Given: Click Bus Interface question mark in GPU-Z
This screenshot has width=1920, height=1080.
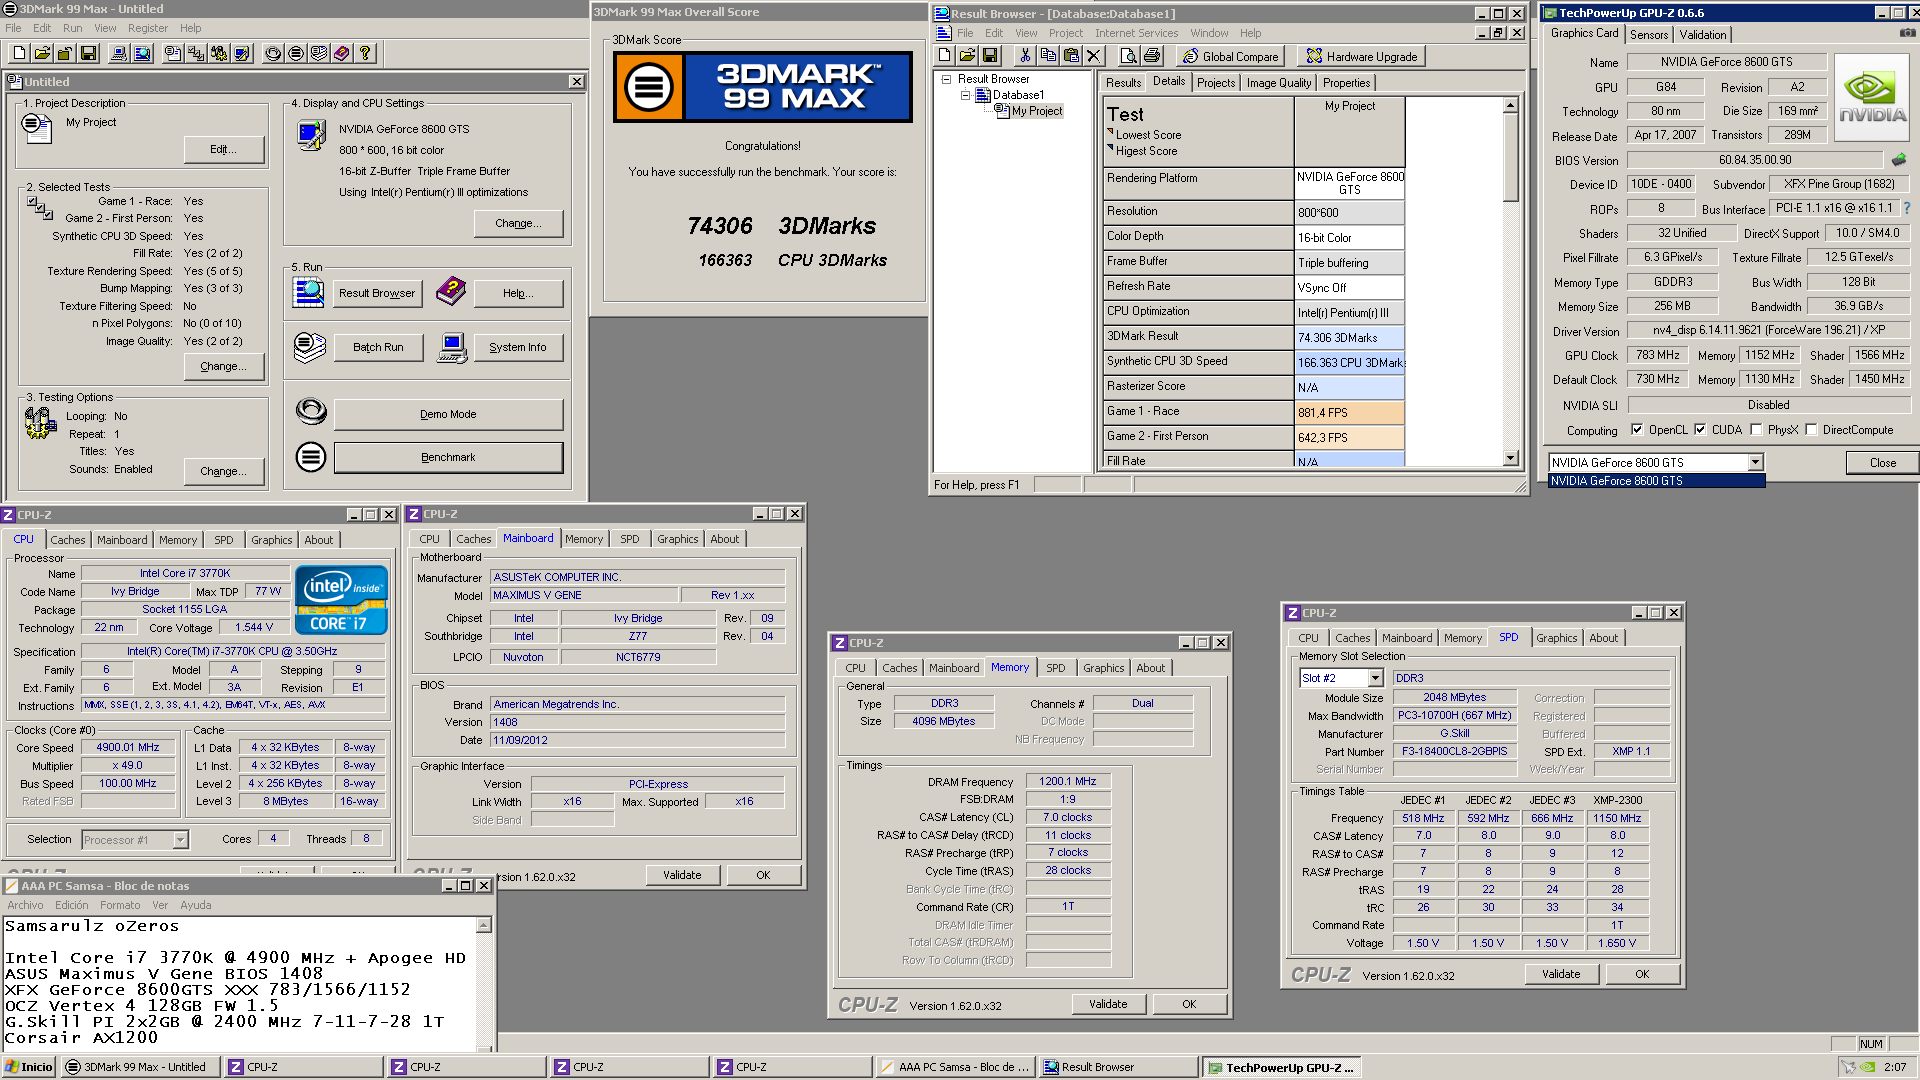Looking at the screenshot, I should pos(1907,208).
